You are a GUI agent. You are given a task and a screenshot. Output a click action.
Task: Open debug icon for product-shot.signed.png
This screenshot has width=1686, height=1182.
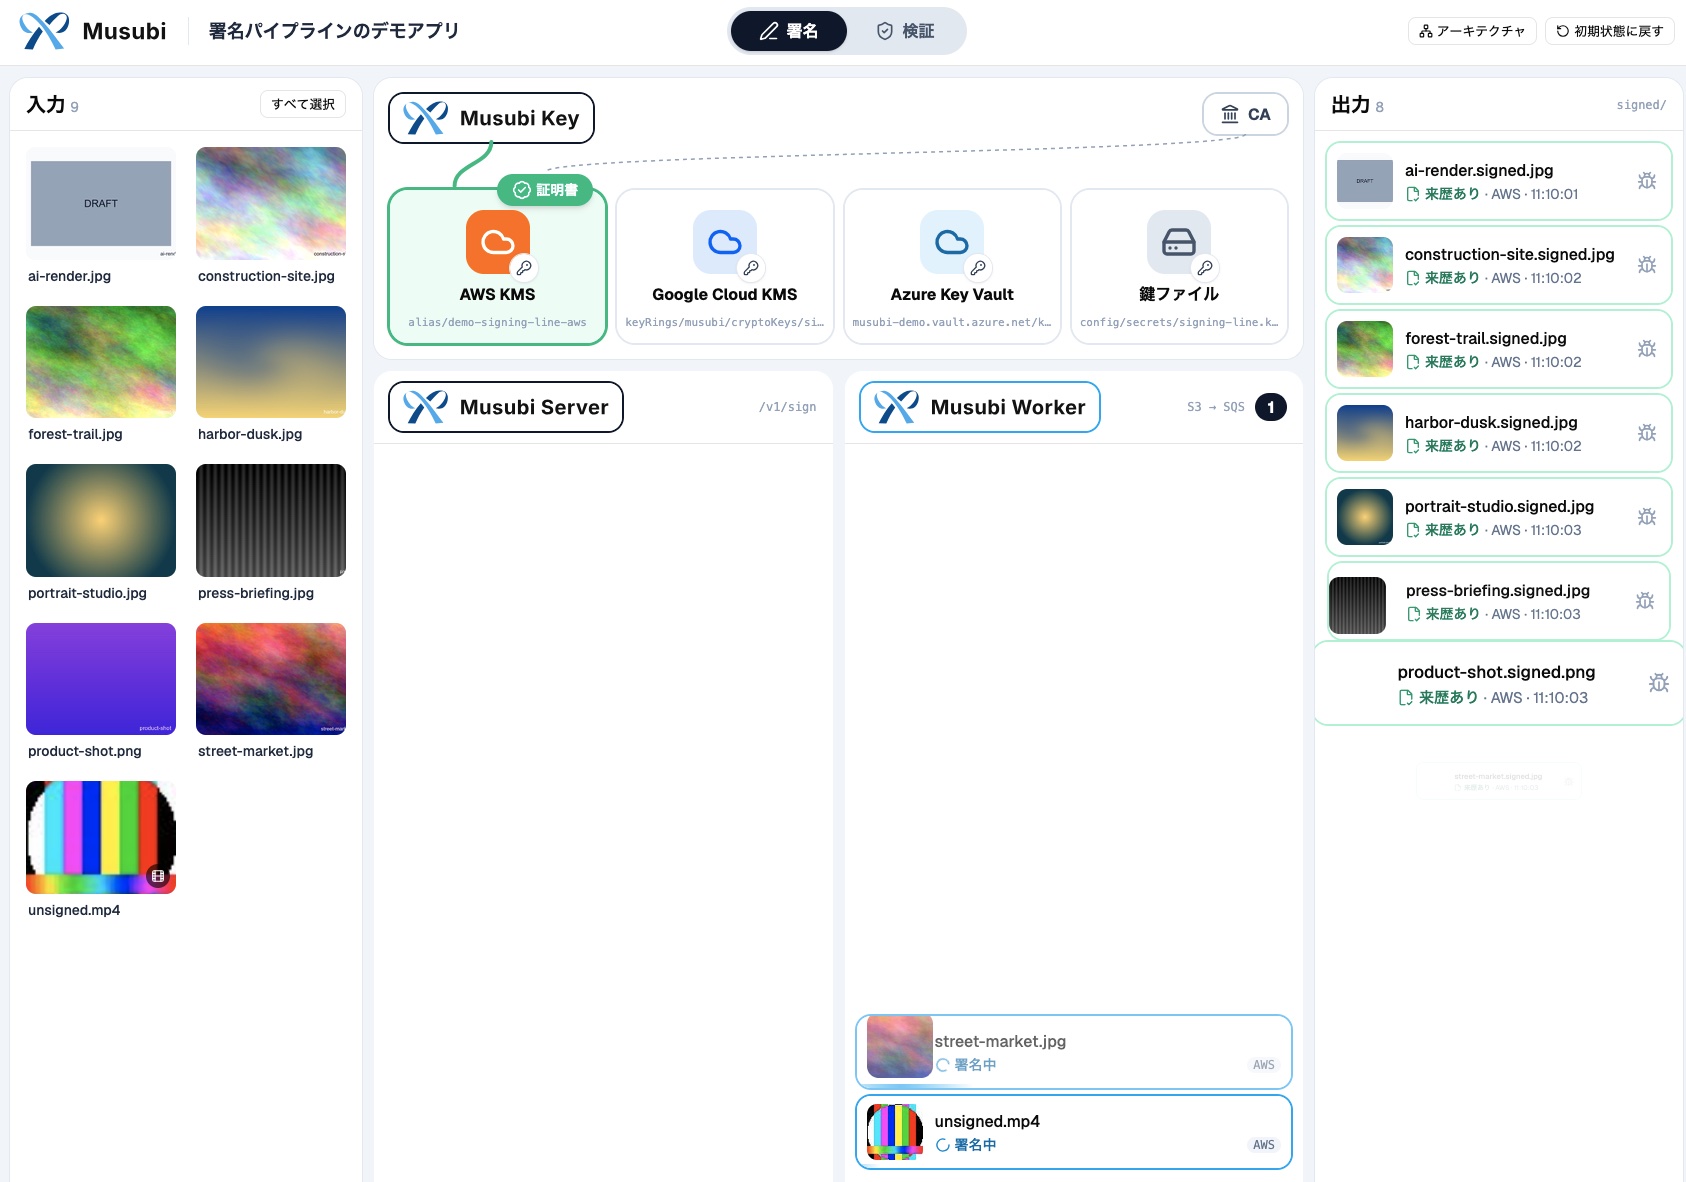click(x=1659, y=683)
